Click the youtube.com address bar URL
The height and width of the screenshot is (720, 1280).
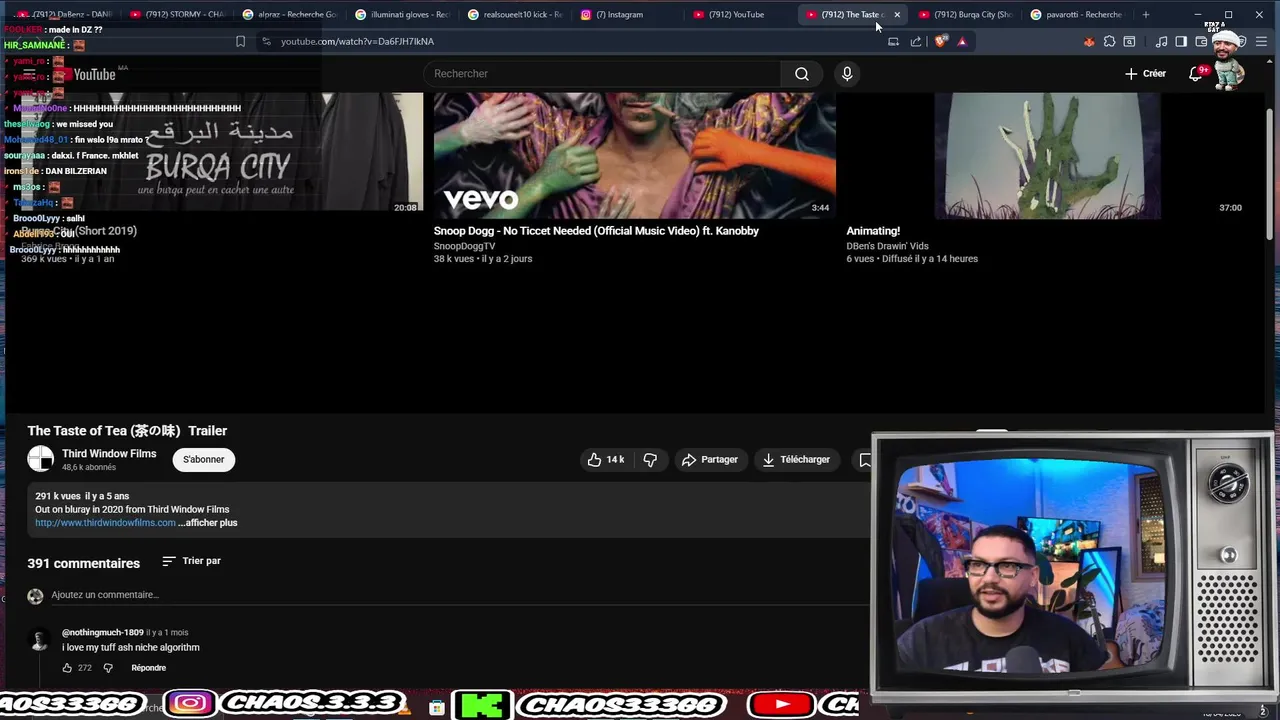click(x=357, y=42)
